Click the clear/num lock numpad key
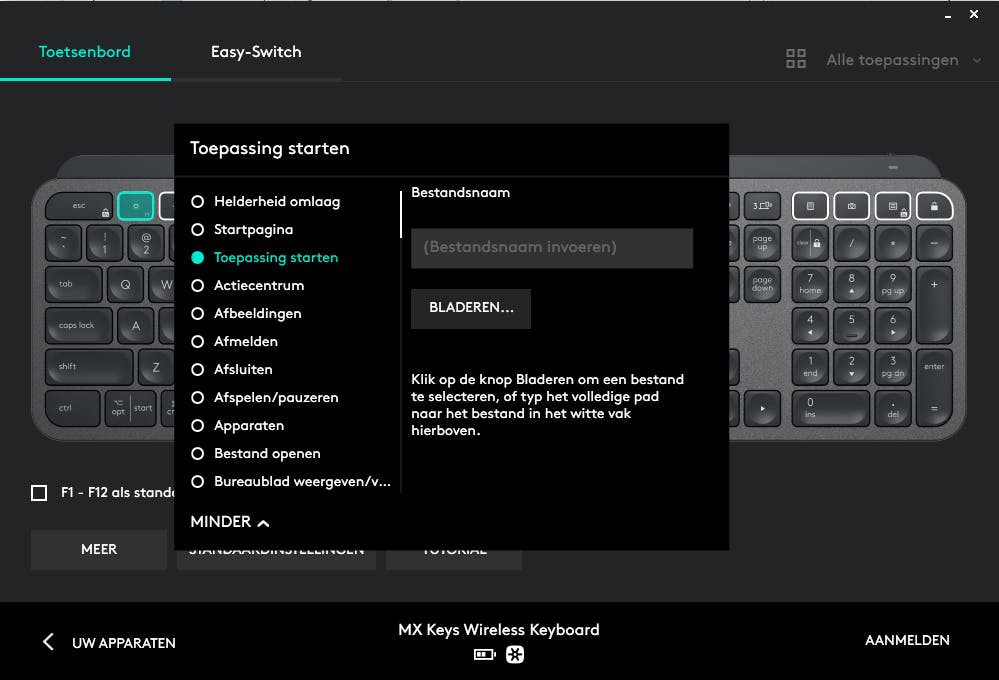999x680 pixels. pyautogui.click(x=810, y=243)
